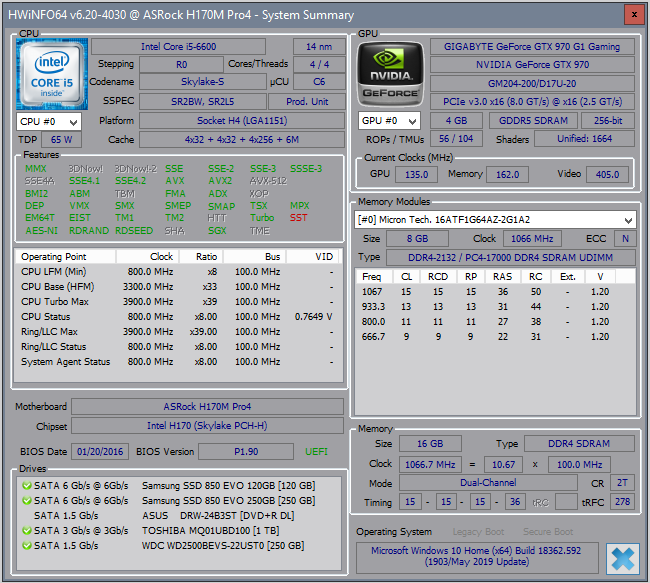
Task: Click the green UEFI label
Action: coord(316,452)
